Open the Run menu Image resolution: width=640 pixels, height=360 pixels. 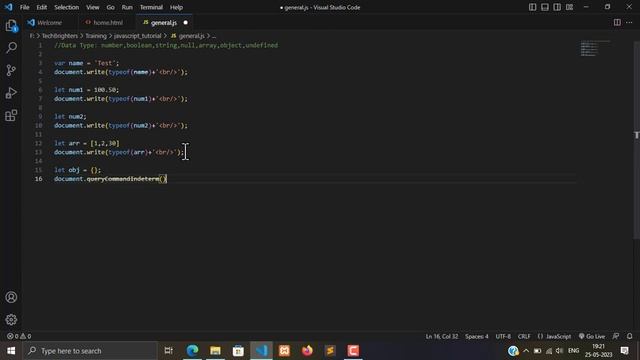[x=127, y=7]
